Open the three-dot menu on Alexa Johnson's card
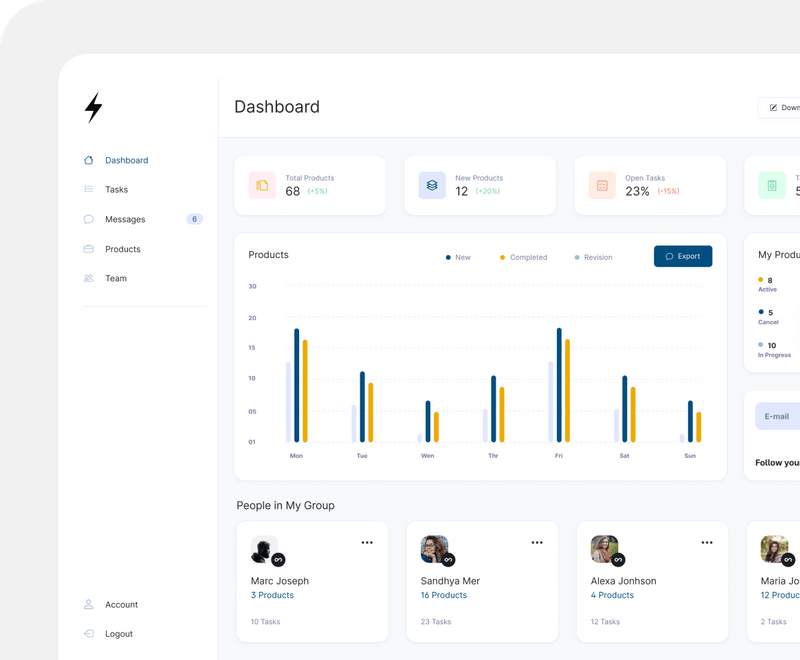This screenshot has width=800, height=660. (x=707, y=542)
